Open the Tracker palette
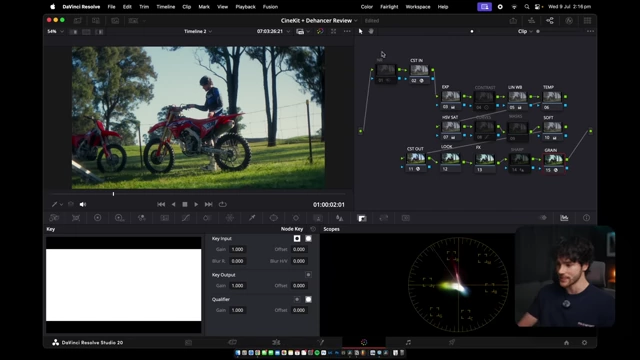 (296, 218)
